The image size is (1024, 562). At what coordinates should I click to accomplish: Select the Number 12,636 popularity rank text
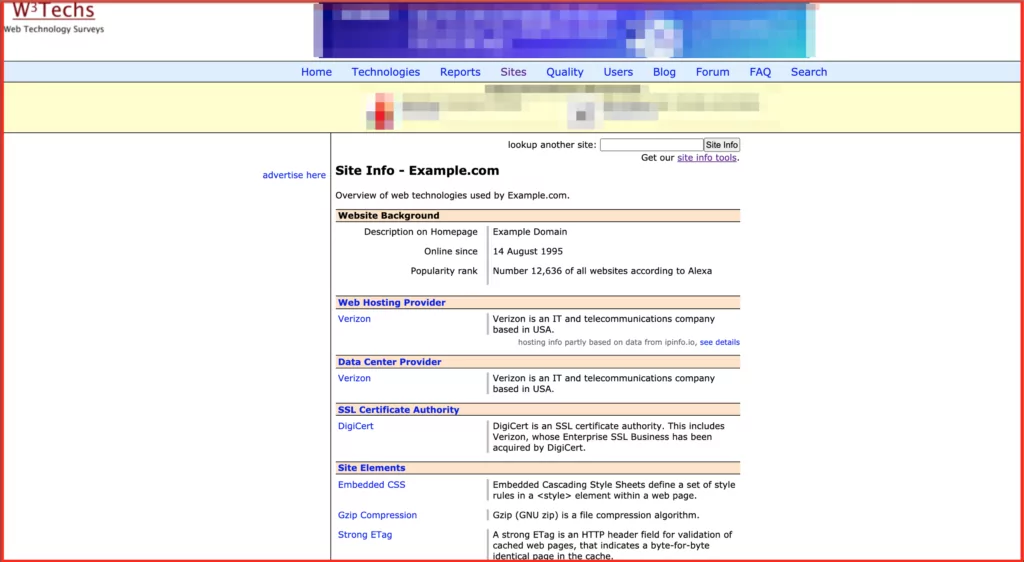(x=602, y=271)
